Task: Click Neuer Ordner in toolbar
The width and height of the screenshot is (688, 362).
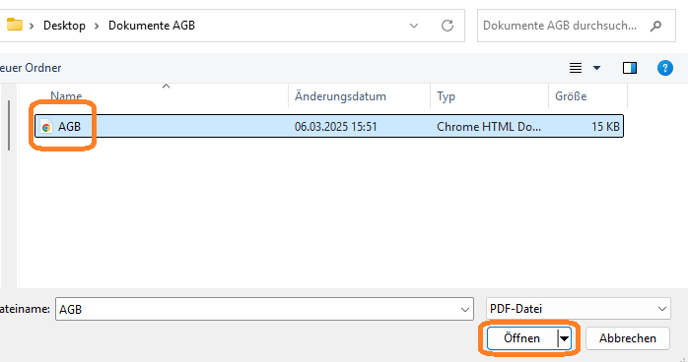Action: pos(30,68)
